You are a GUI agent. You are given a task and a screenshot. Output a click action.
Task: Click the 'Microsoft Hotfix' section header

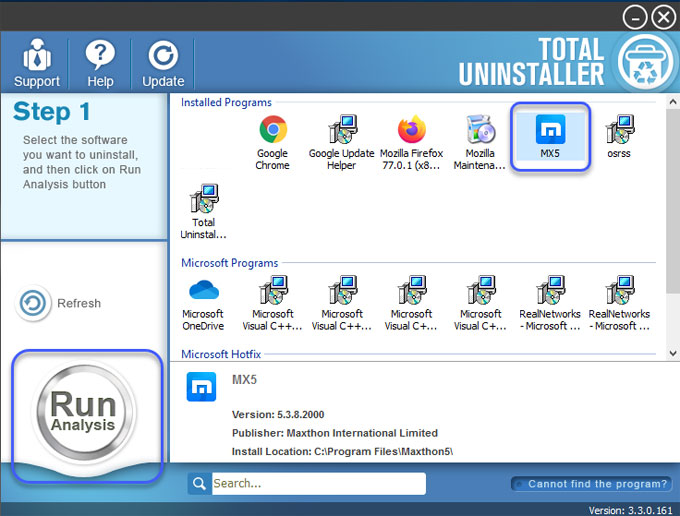[x=221, y=354]
